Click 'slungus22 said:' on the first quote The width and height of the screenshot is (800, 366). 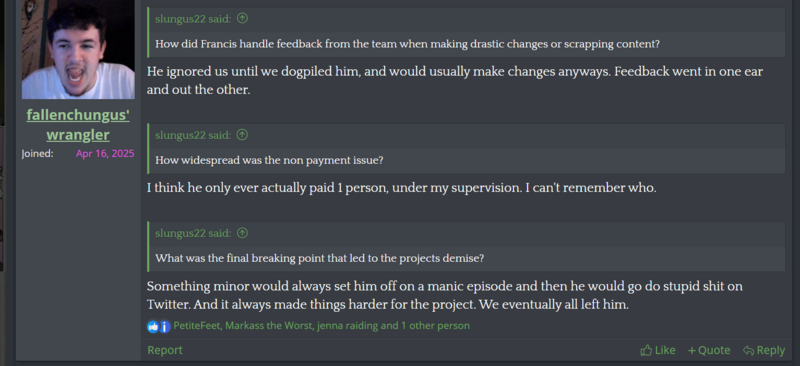(x=193, y=19)
